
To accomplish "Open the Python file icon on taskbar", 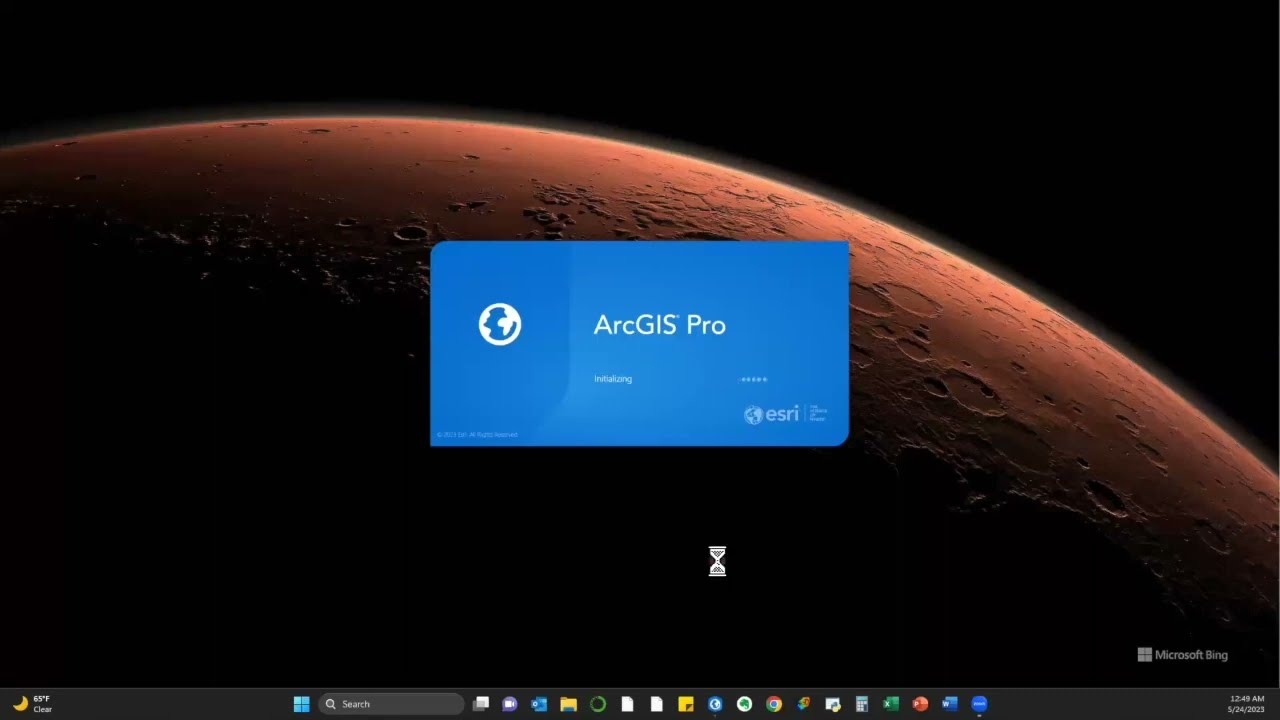I will [x=833, y=704].
